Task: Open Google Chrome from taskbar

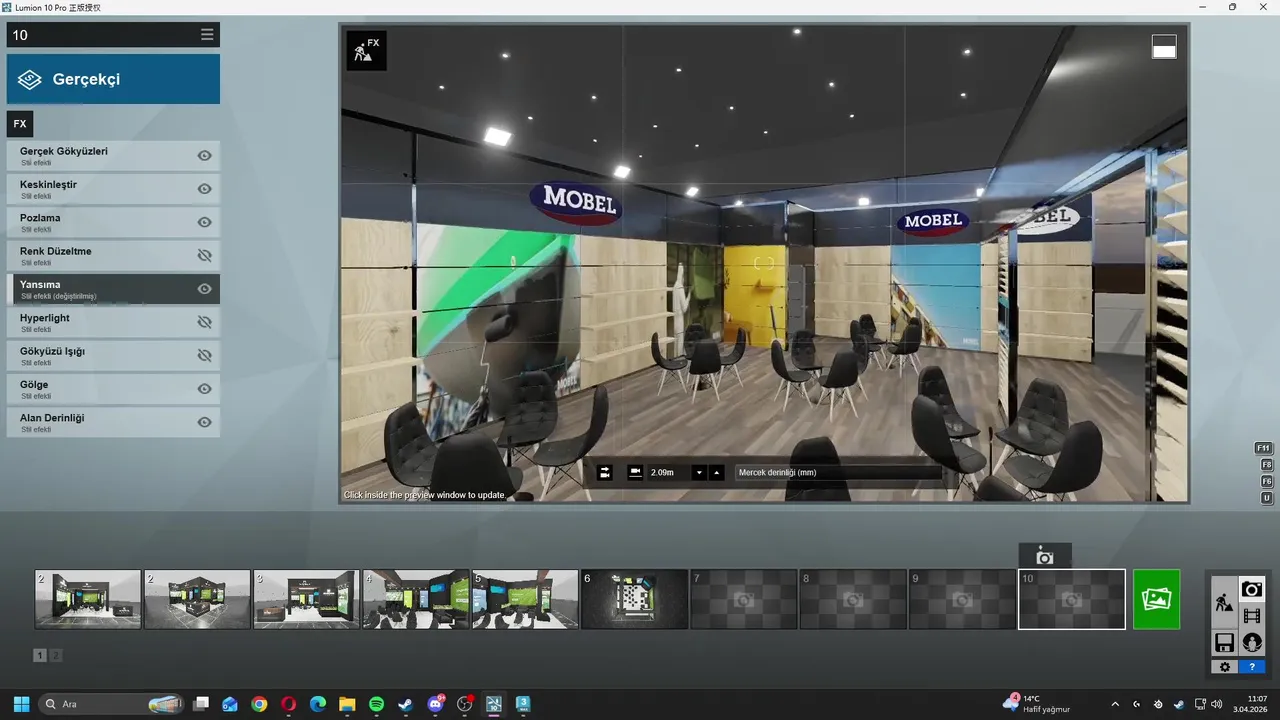Action: 259,704
